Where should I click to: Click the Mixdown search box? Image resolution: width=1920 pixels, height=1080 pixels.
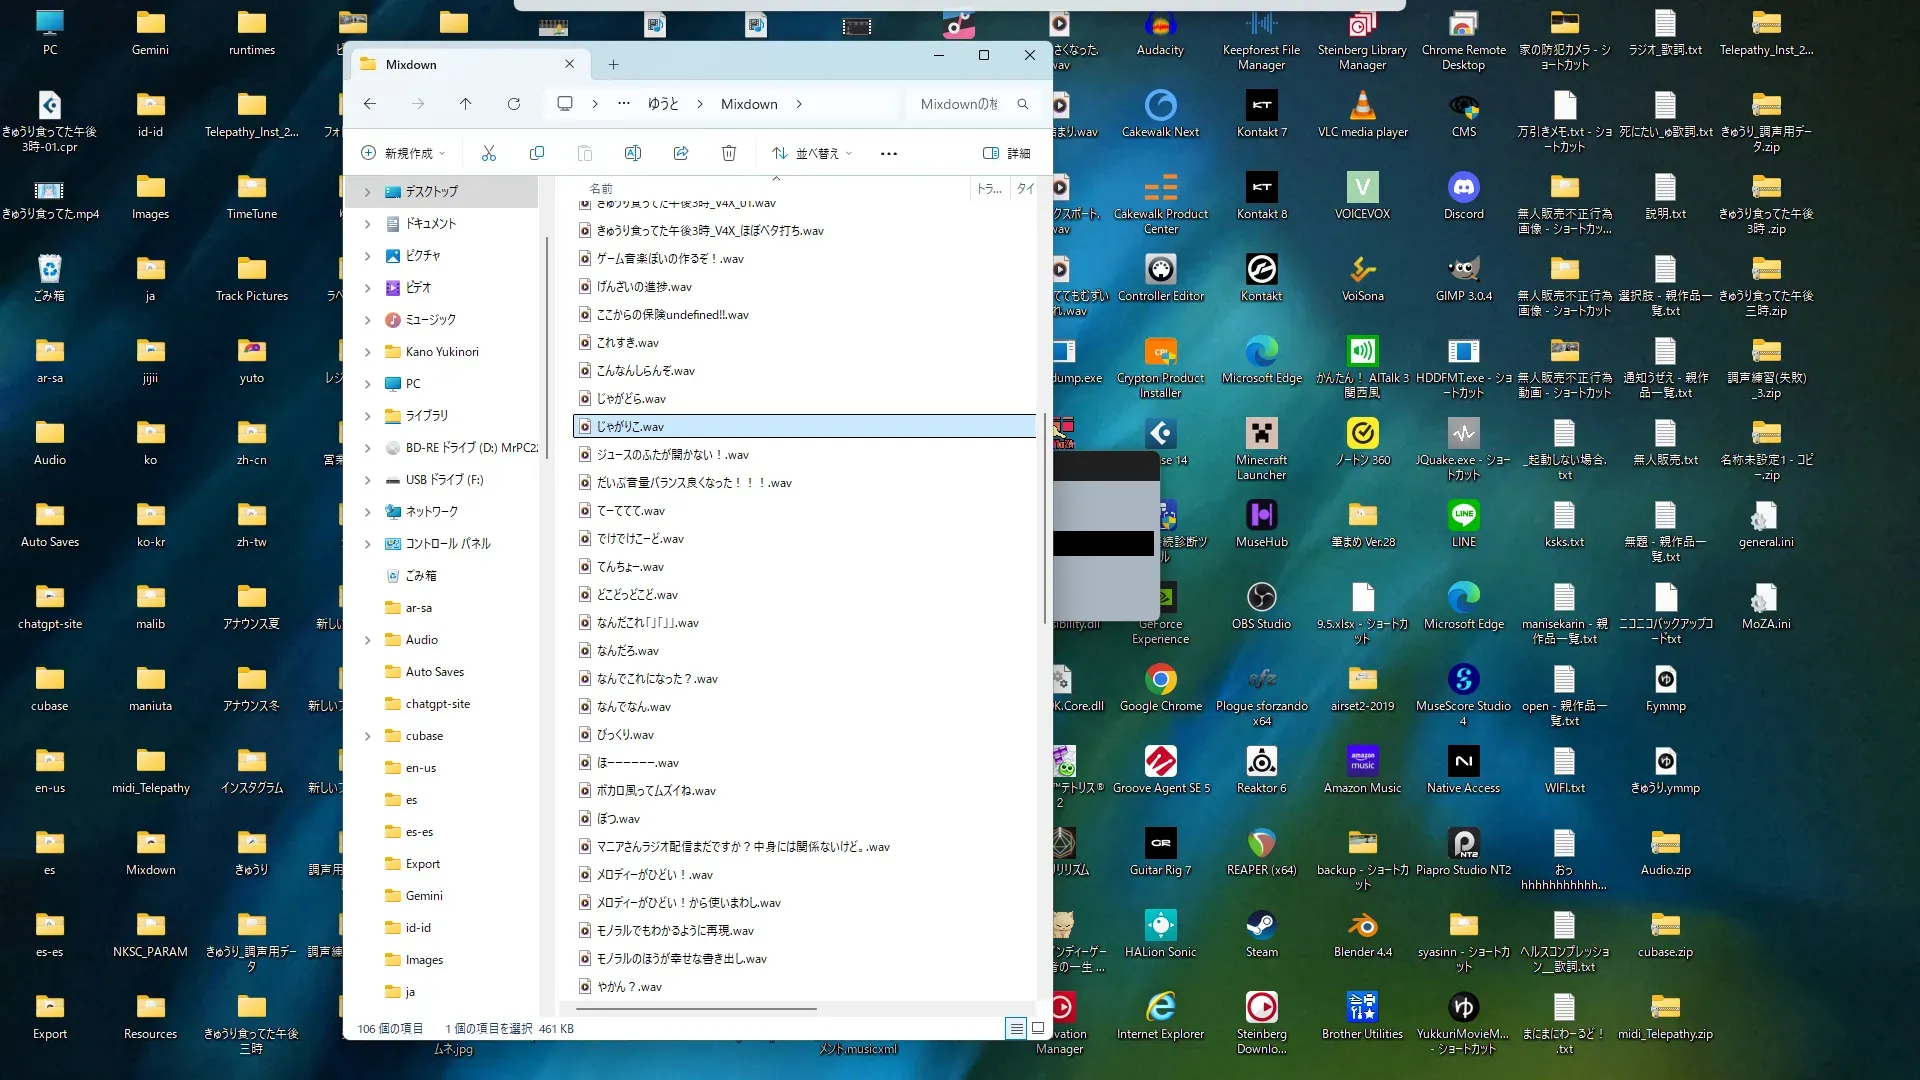point(960,104)
